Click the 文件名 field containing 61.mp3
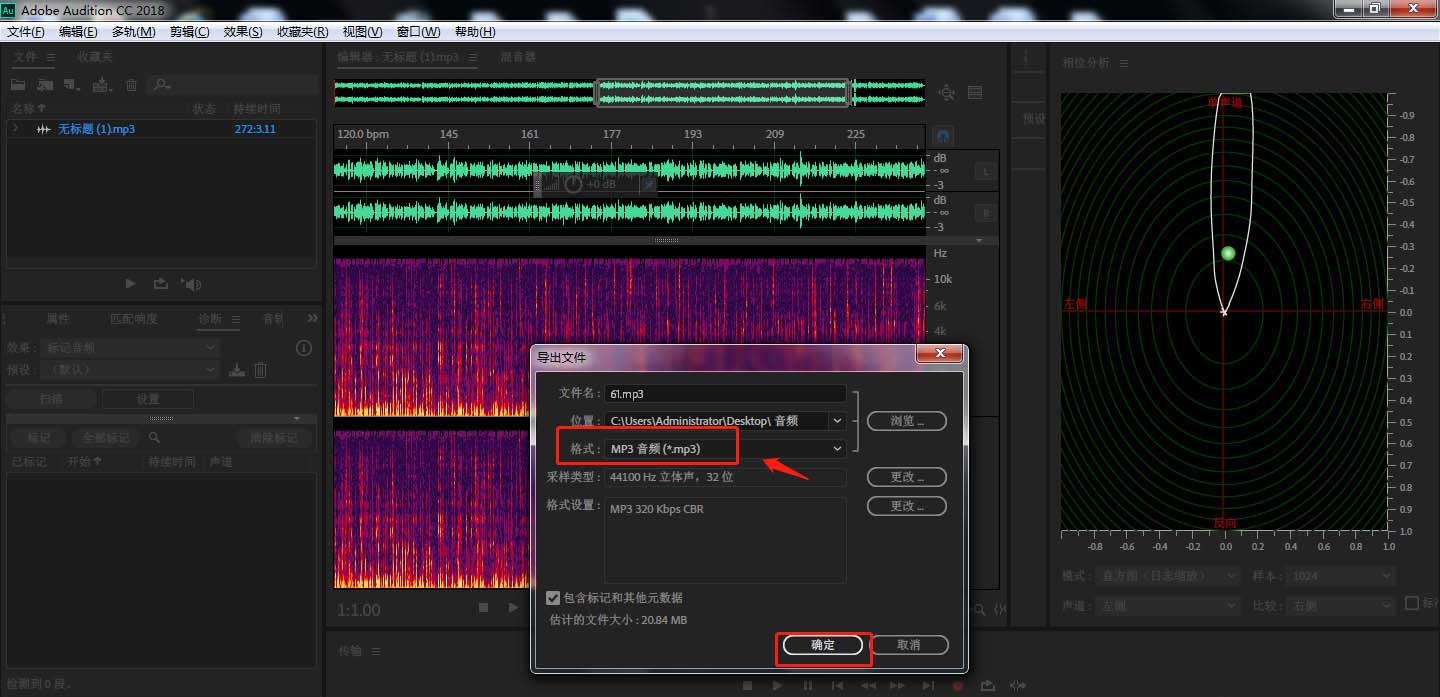Viewport: 1440px width, 697px height. click(x=725, y=394)
